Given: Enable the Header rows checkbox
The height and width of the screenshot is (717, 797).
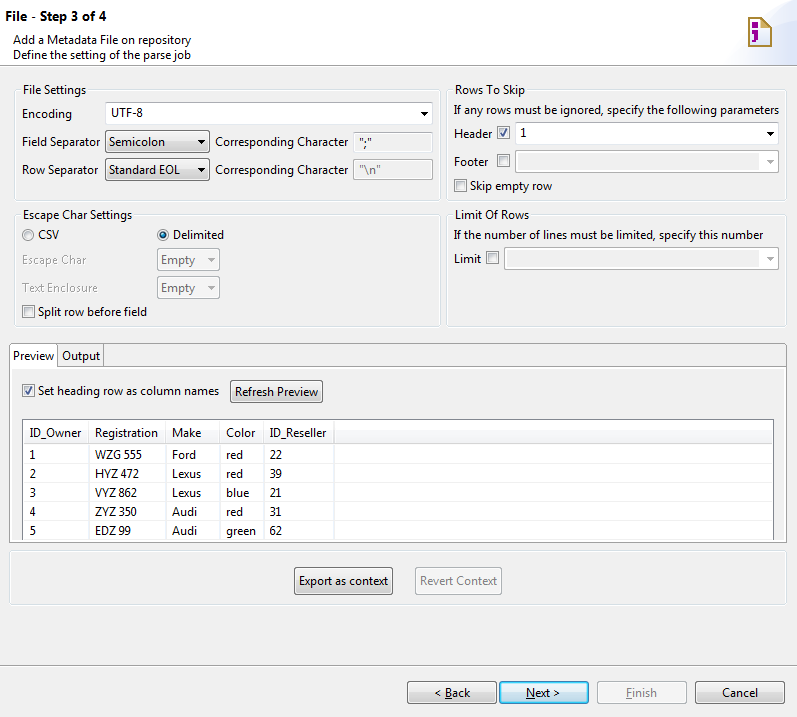Looking at the screenshot, I should point(503,133).
